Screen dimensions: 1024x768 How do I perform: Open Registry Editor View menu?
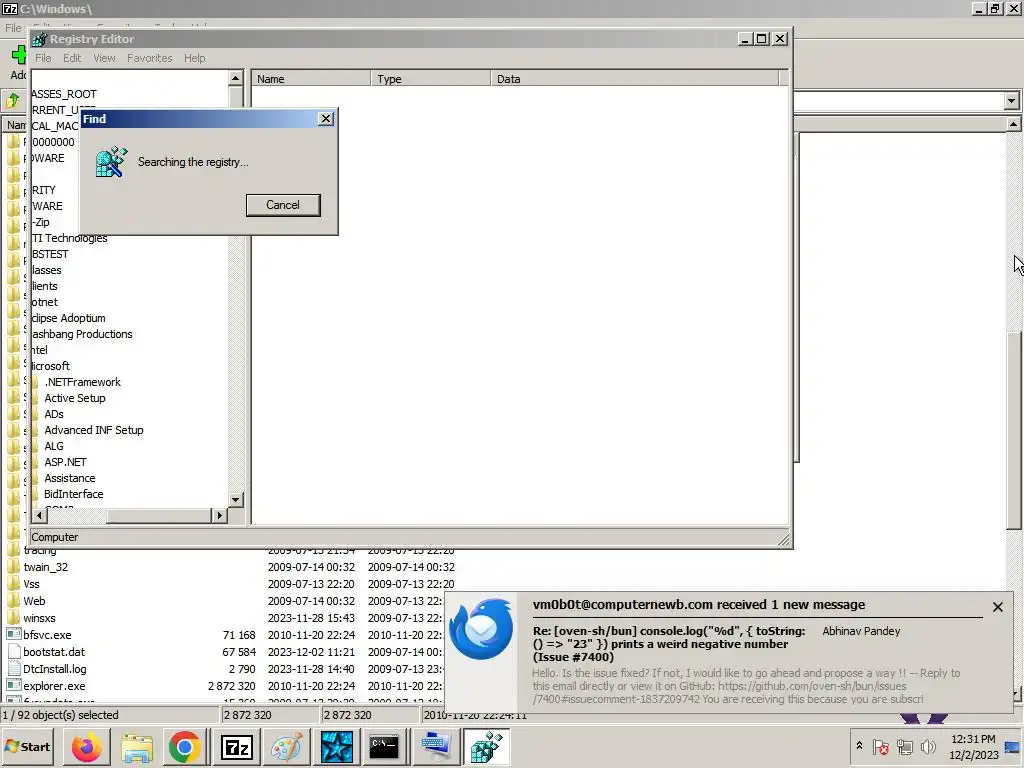pyautogui.click(x=104, y=58)
